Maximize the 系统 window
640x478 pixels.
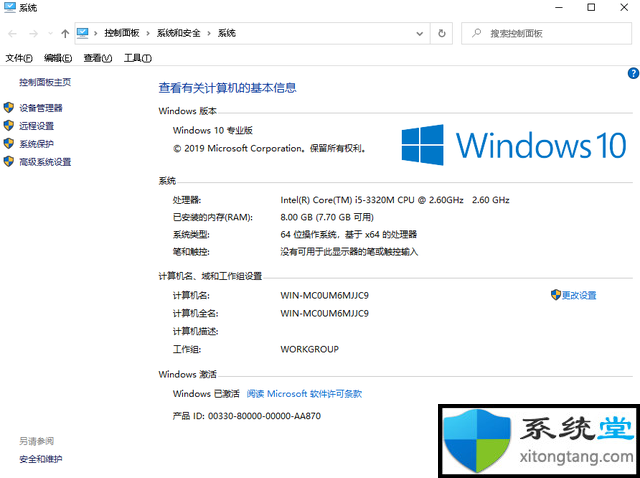click(x=591, y=7)
